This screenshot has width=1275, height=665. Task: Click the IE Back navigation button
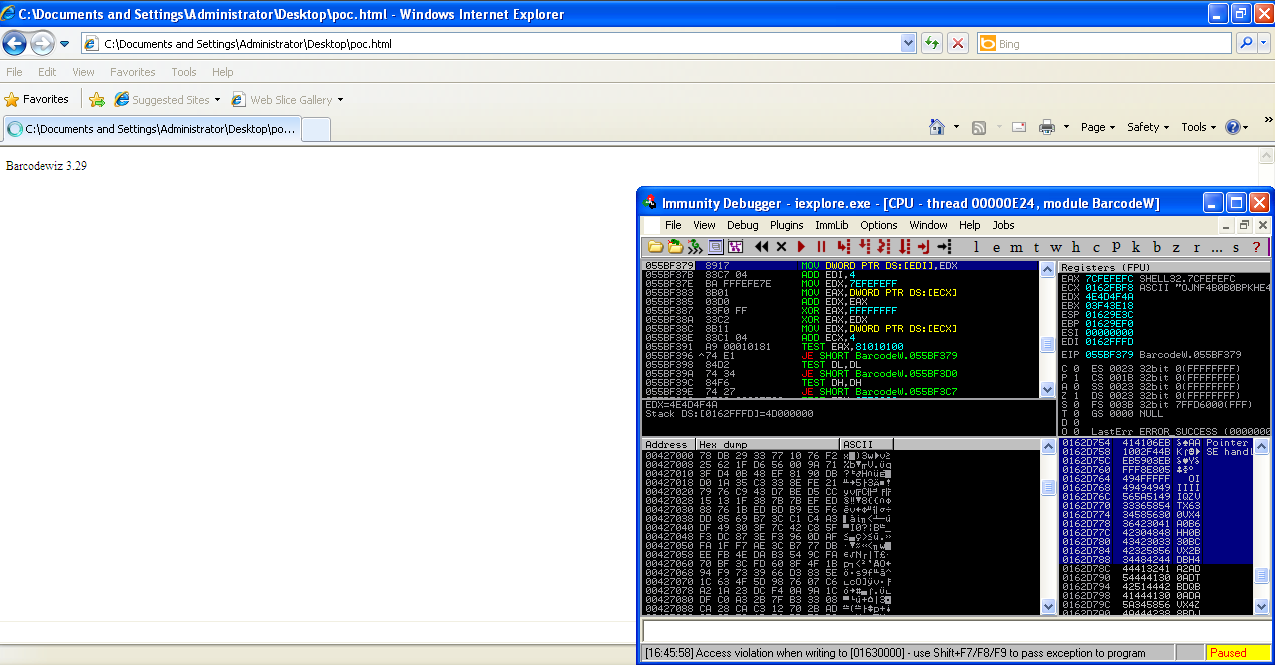click(15, 43)
